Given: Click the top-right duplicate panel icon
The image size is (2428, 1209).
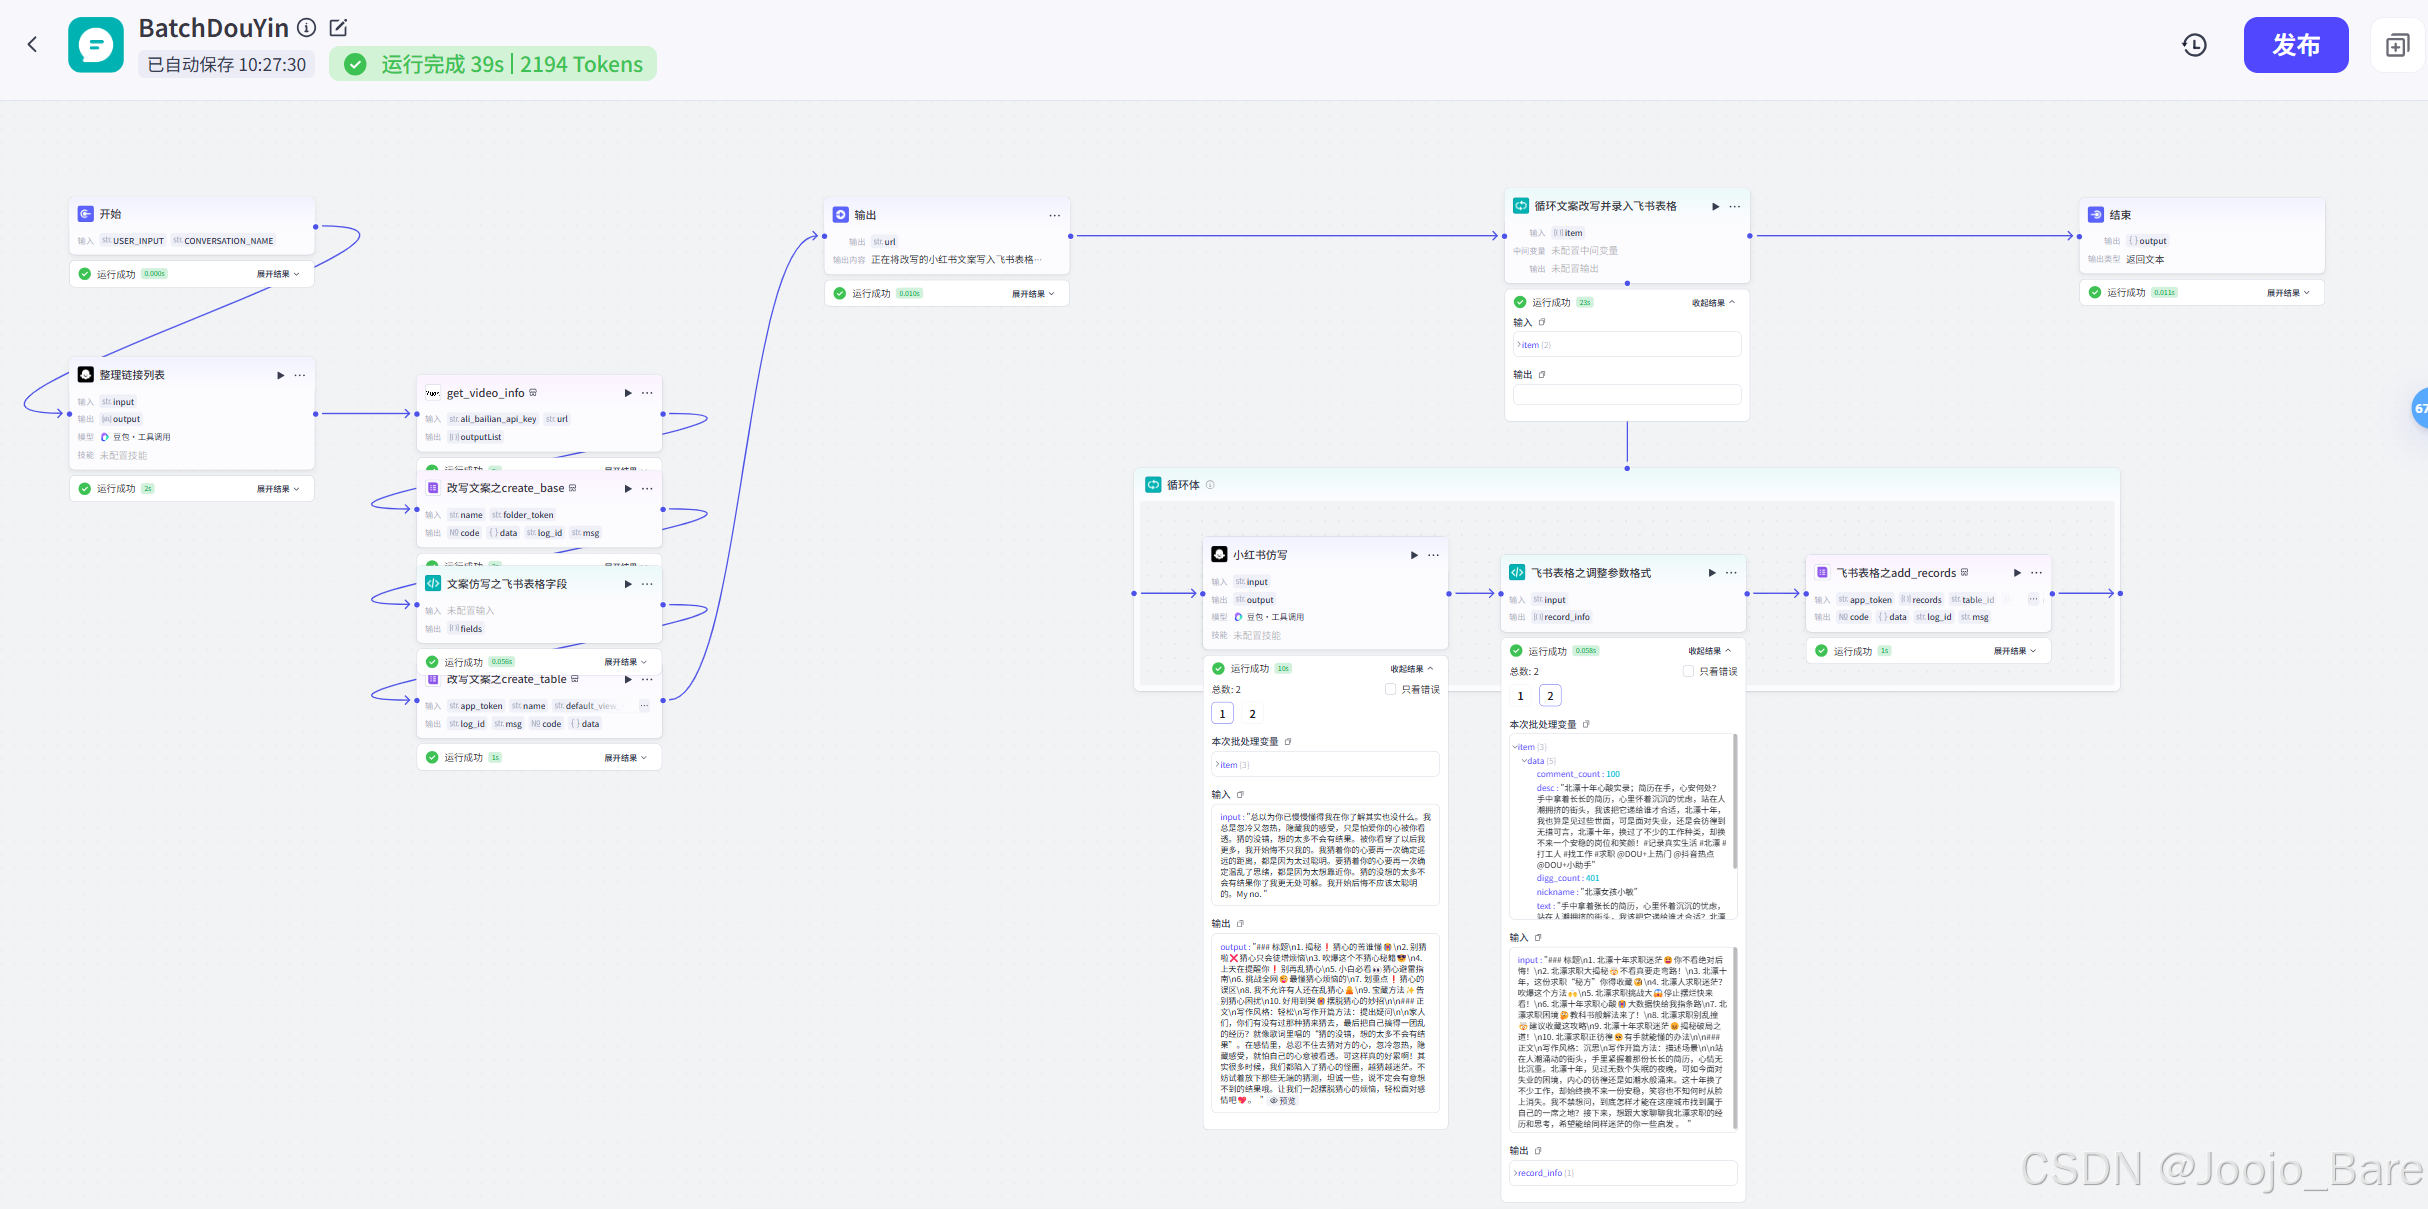Looking at the screenshot, I should coord(2397,45).
